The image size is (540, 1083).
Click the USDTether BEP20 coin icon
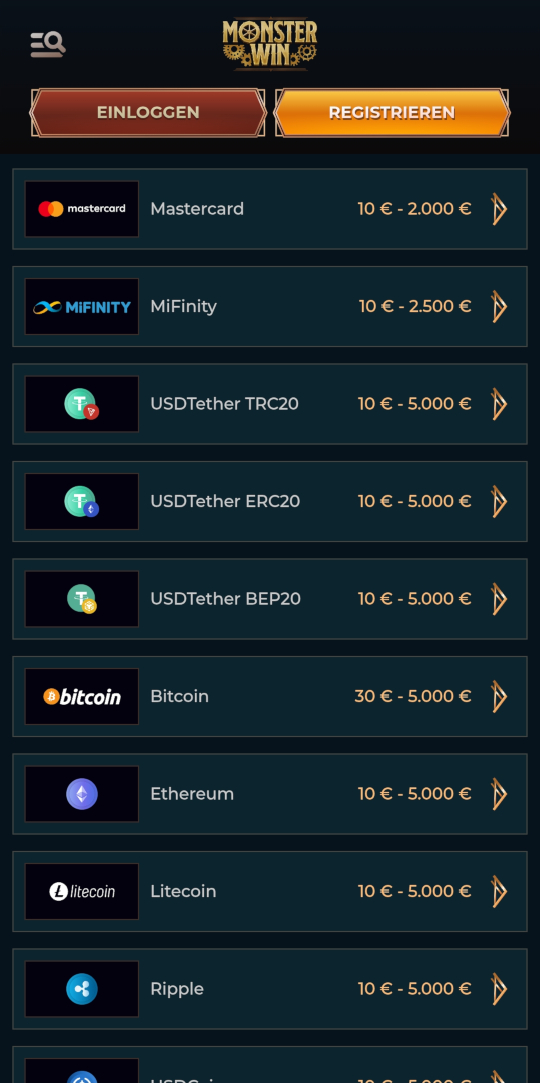click(81, 599)
